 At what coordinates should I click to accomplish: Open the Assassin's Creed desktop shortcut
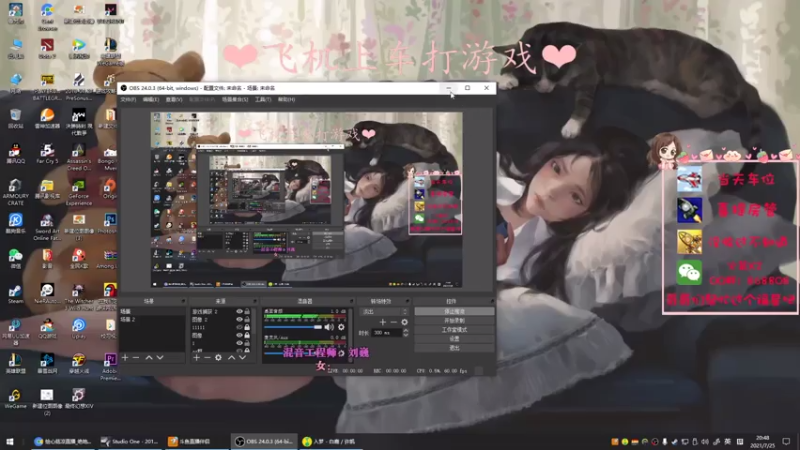pyautogui.click(x=79, y=157)
